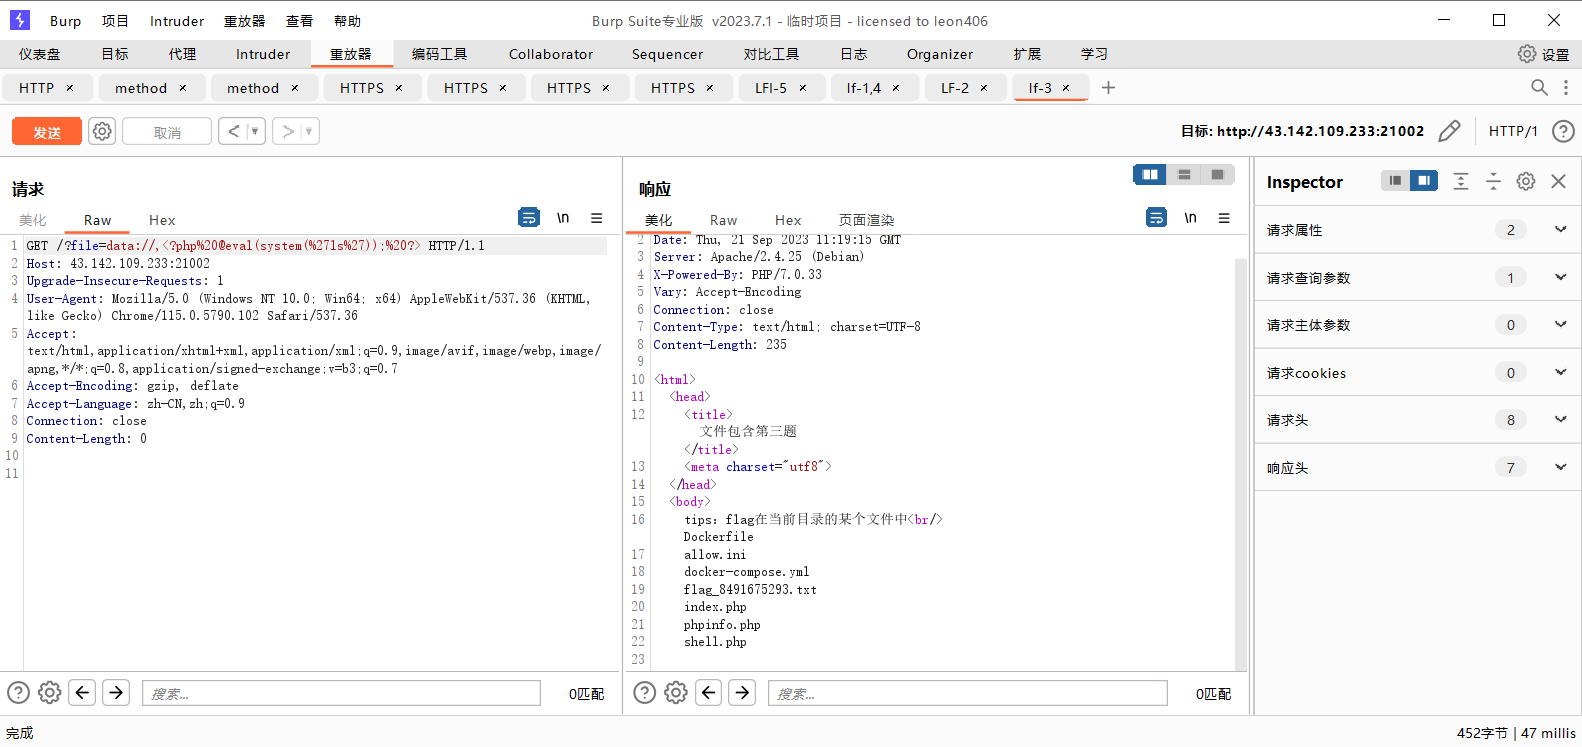Edit target with the pencil icon
The image size is (1582, 747).
pos(1449,131)
